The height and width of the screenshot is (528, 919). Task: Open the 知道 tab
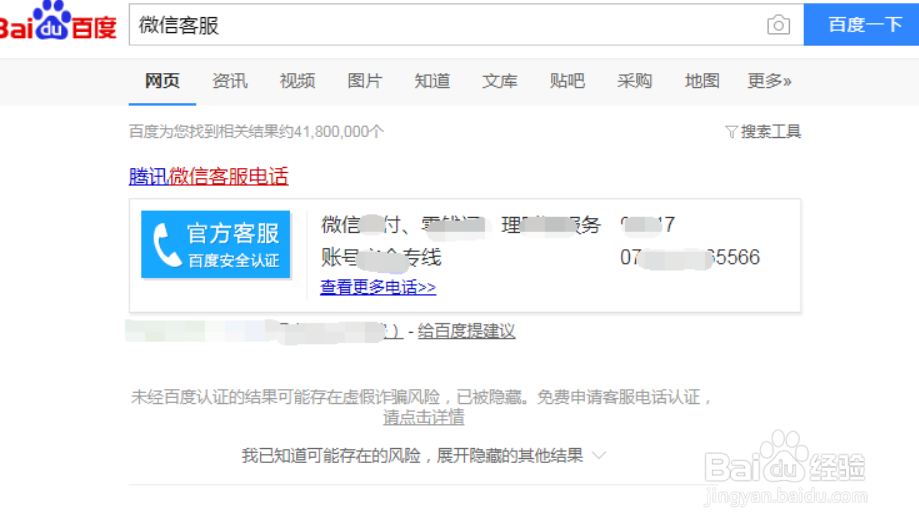[432, 81]
